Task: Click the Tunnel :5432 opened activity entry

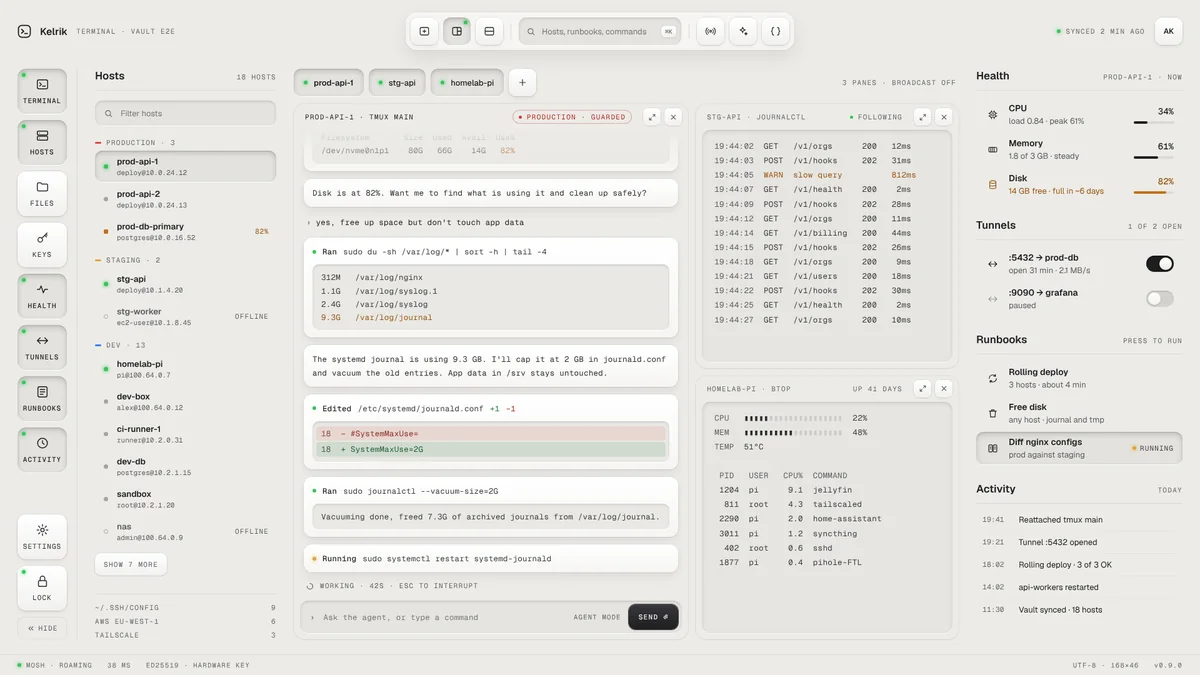Action: coord(1079,542)
